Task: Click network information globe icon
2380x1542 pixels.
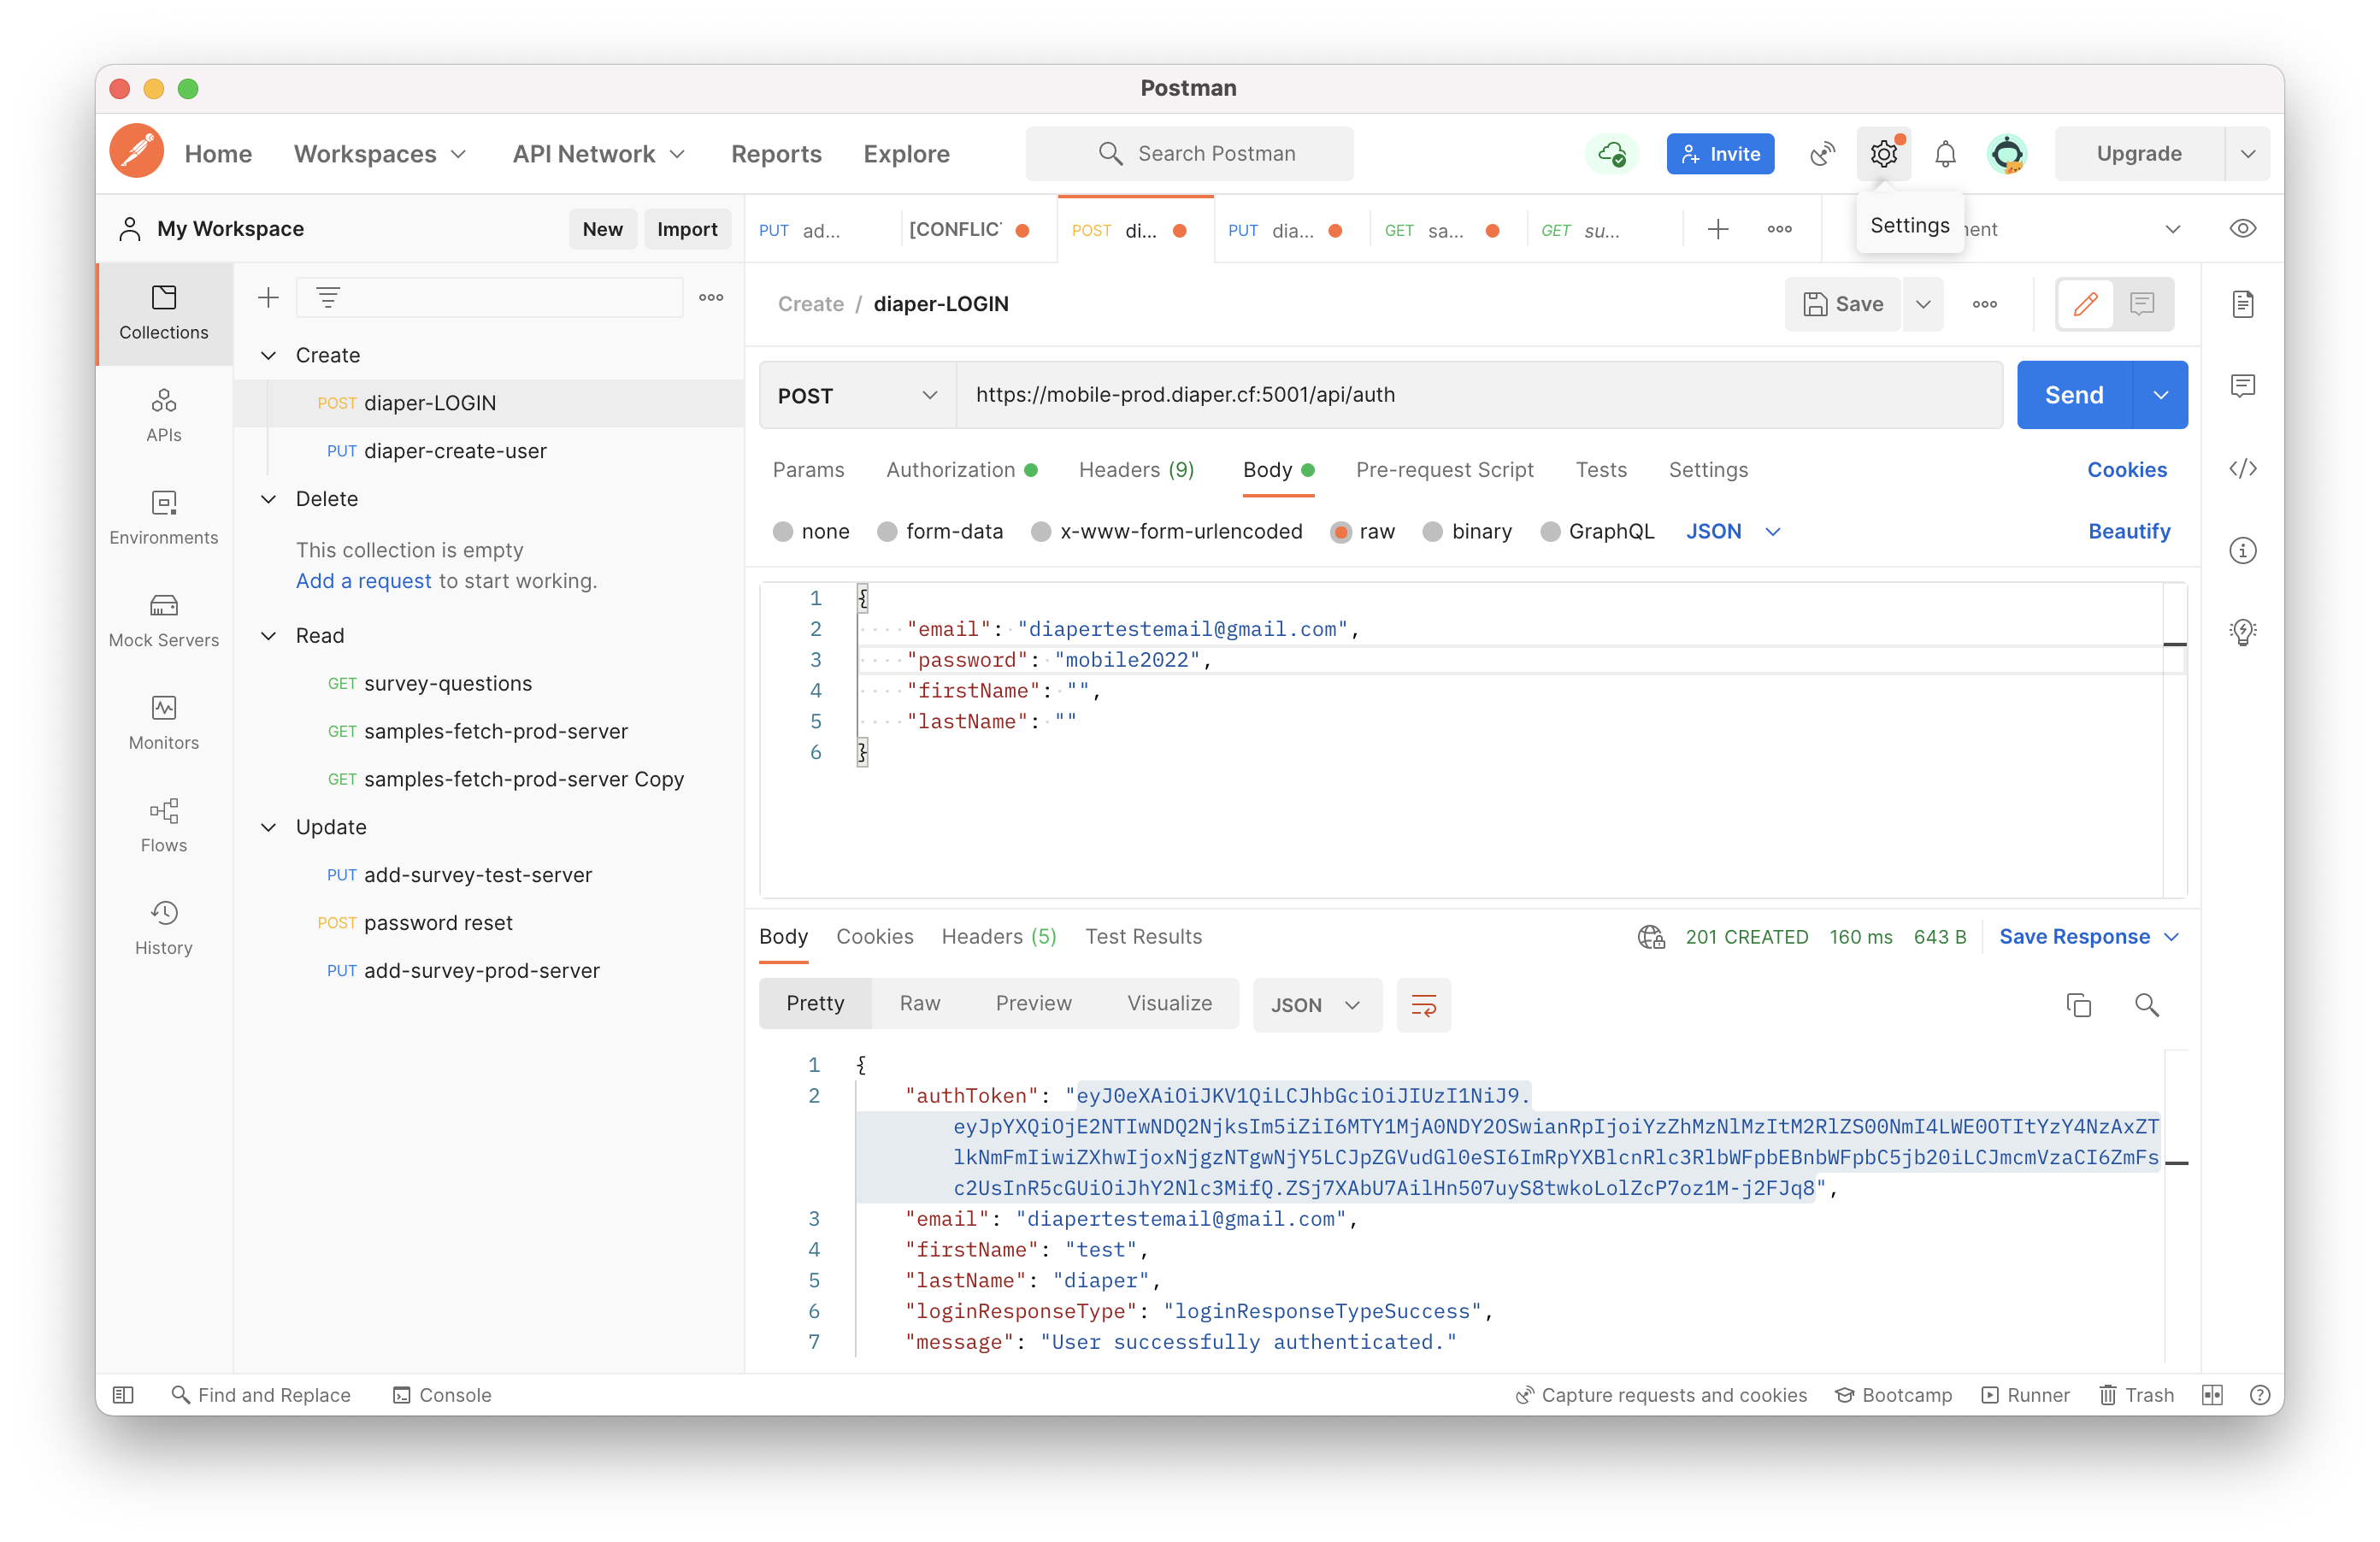Action: tap(1651, 937)
